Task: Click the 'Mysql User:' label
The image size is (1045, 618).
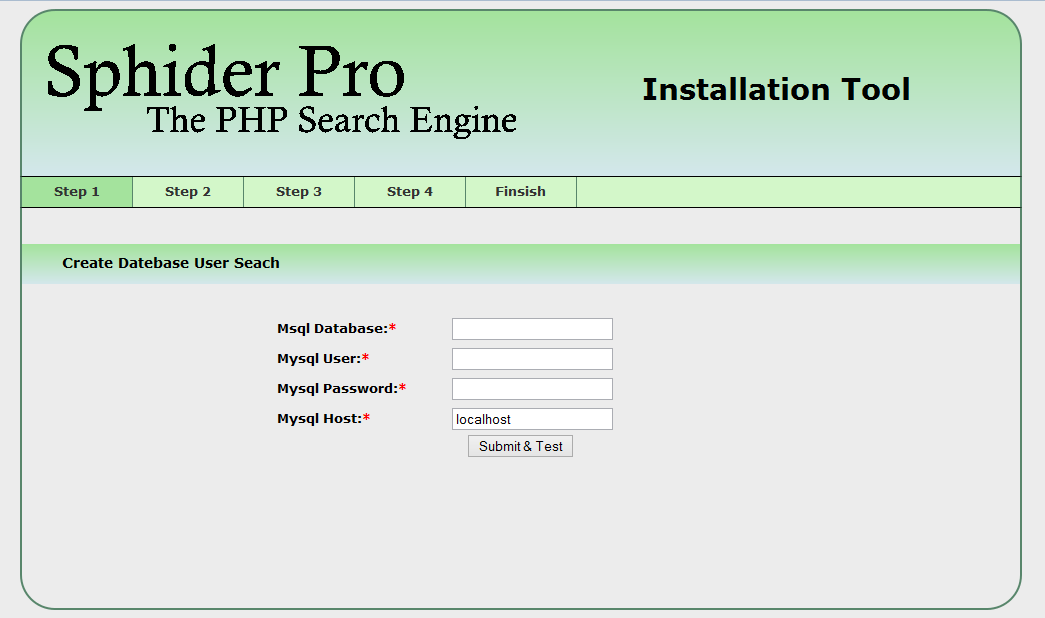Action: 323,359
